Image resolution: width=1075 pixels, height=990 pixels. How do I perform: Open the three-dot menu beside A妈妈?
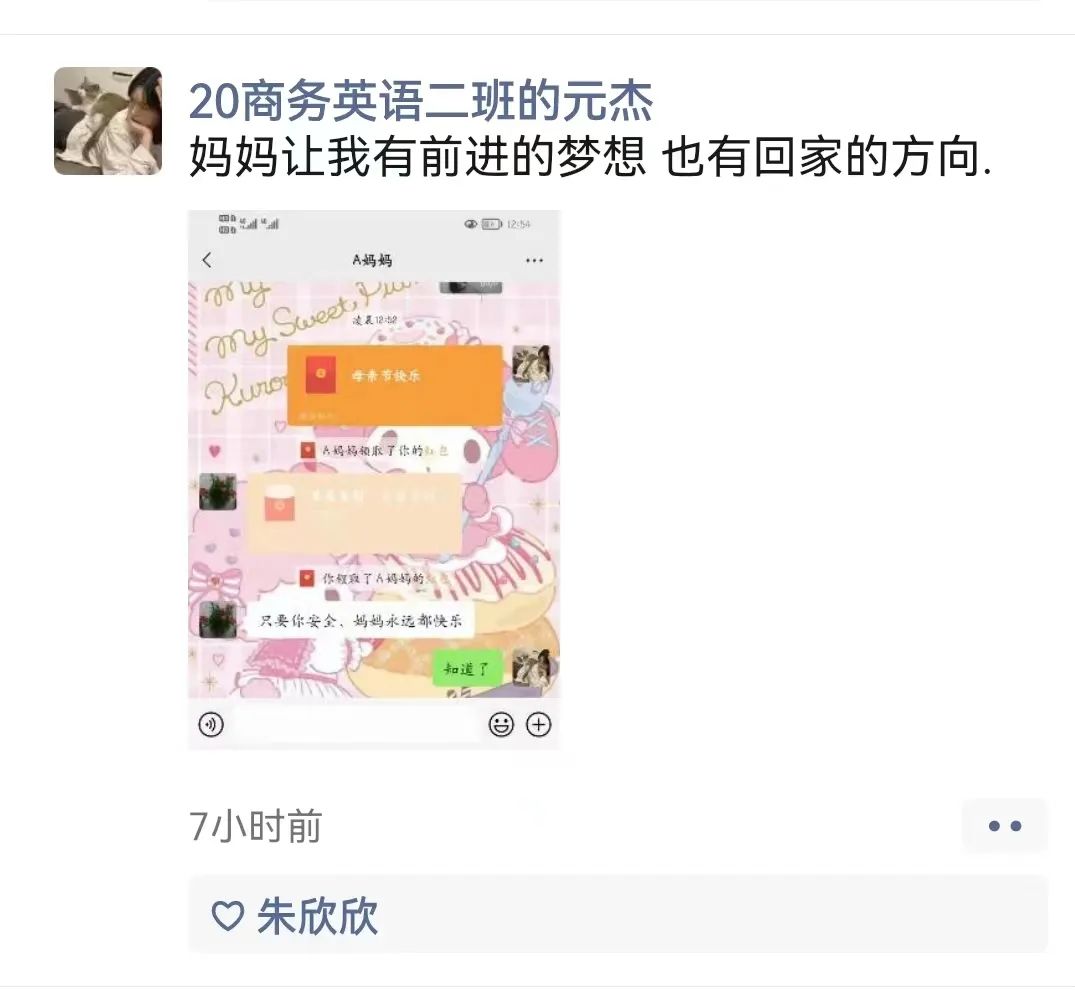coord(534,261)
